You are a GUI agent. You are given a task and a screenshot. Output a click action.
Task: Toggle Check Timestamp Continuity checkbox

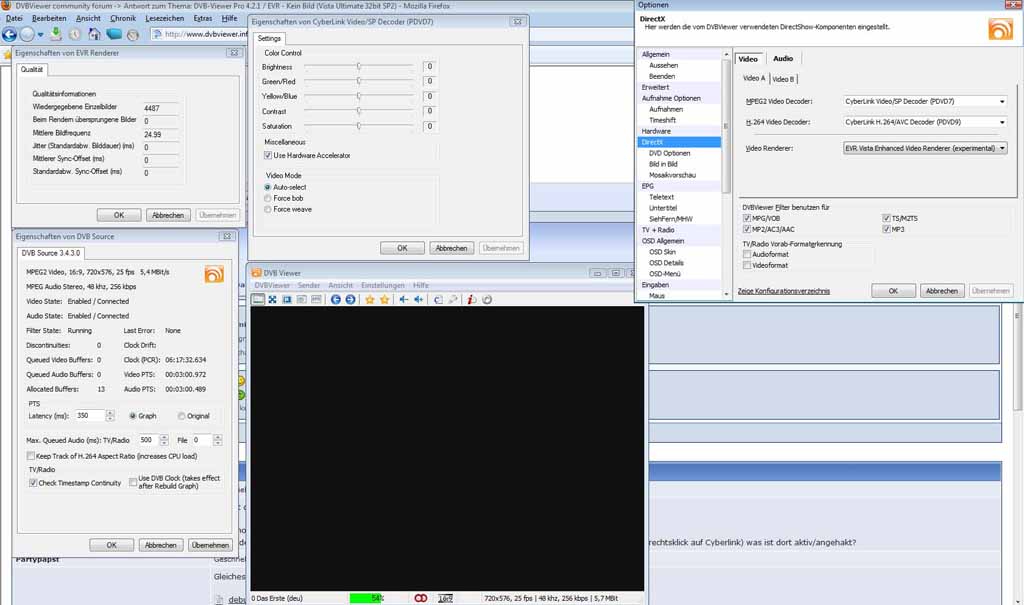tap(33, 483)
